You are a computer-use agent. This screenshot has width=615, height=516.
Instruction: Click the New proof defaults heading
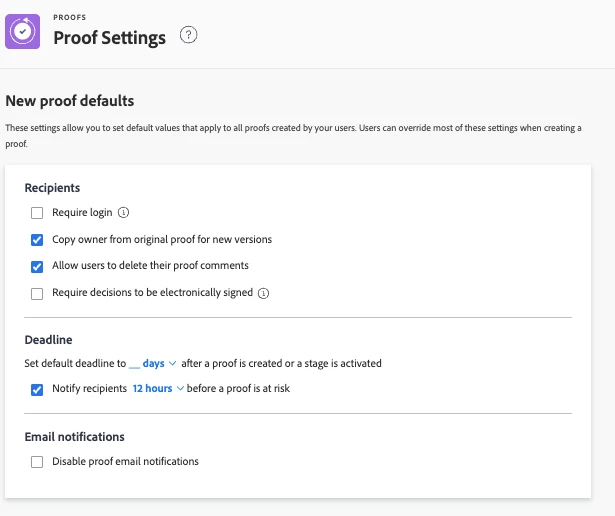point(70,101)
